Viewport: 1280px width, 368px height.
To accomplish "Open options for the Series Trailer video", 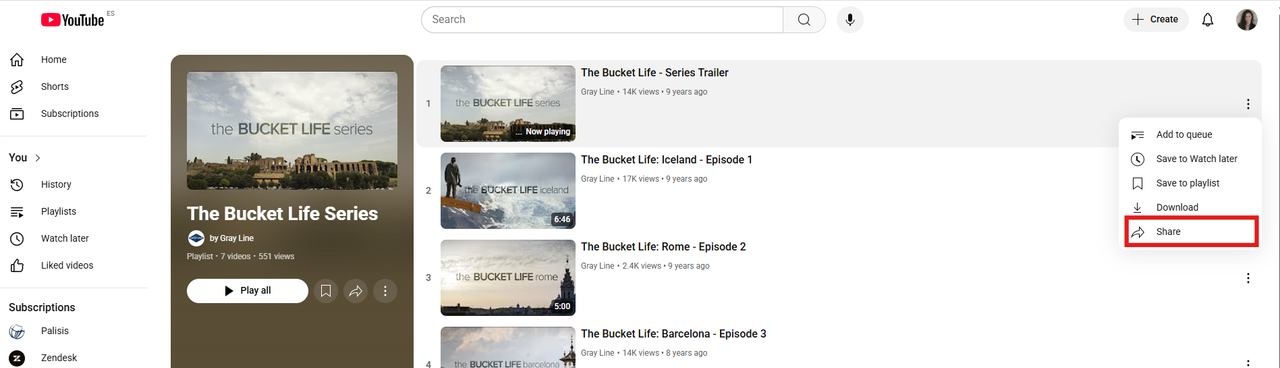I will (x=1247, y=104).
